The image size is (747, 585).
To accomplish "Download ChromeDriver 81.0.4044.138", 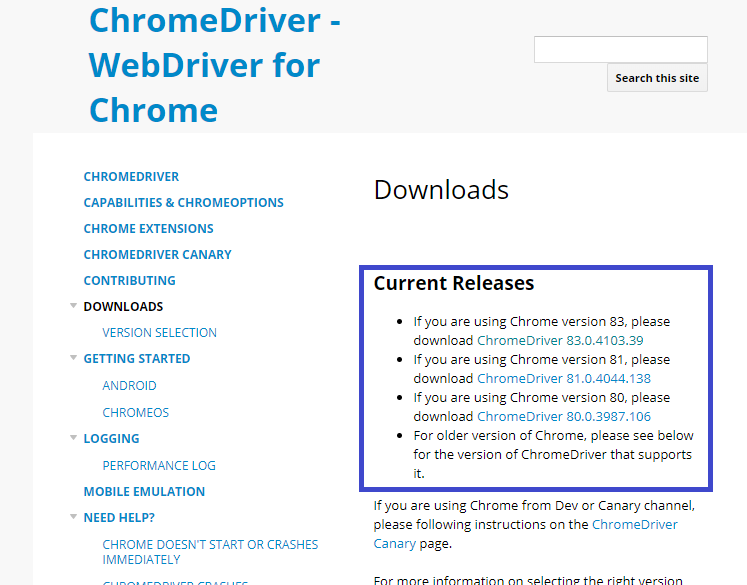I will [x=564, y=378].
